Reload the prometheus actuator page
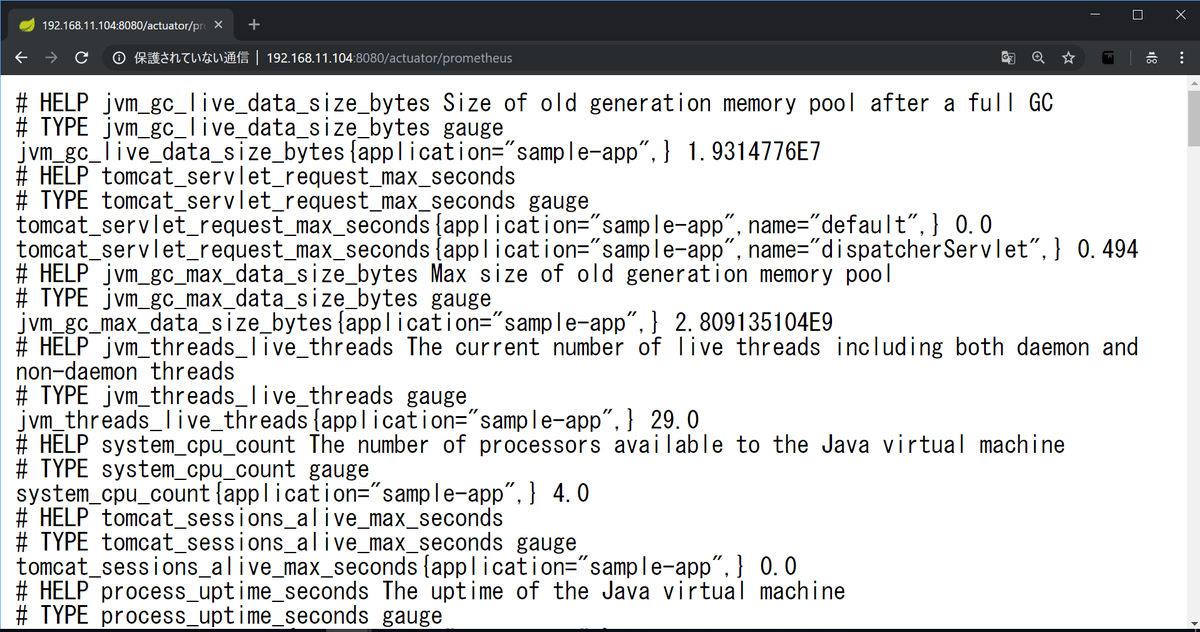 coord(82,58)
